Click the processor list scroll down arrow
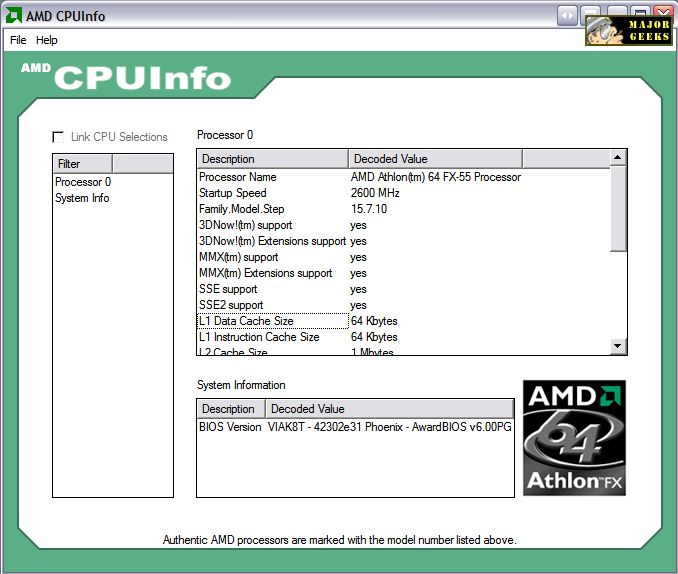 point(618,346)
